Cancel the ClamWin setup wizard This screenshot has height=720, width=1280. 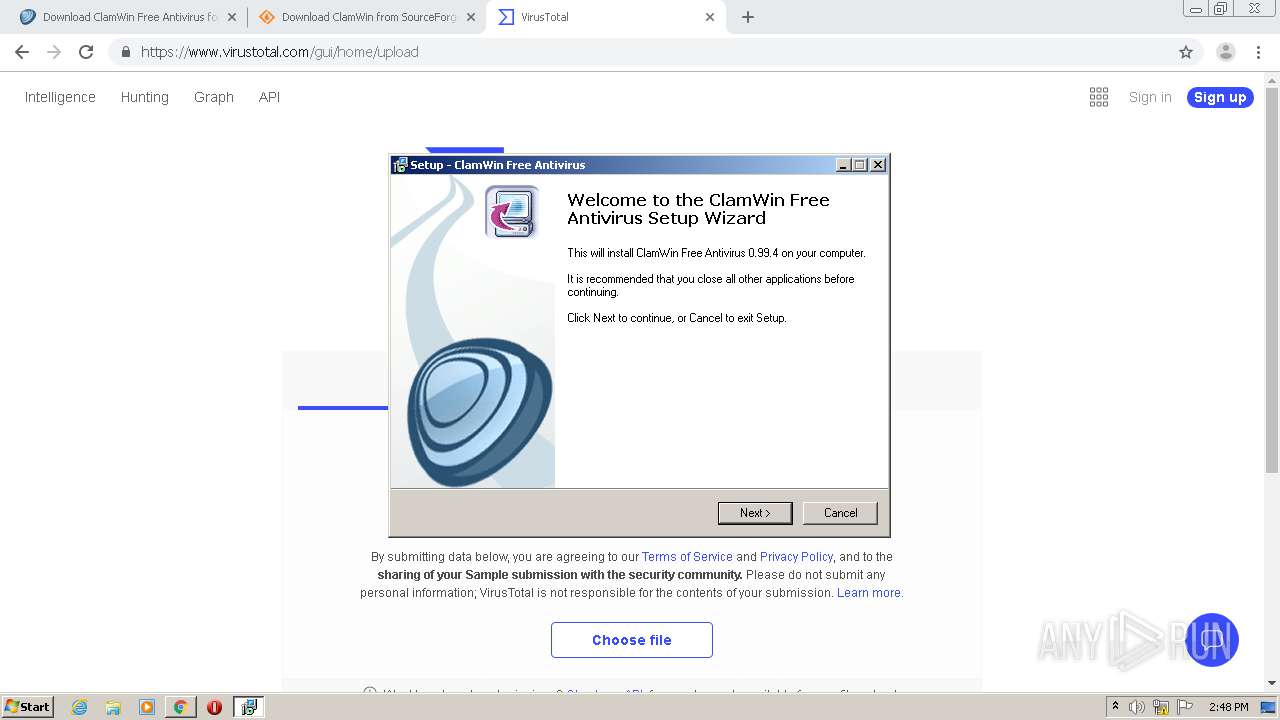840,513
